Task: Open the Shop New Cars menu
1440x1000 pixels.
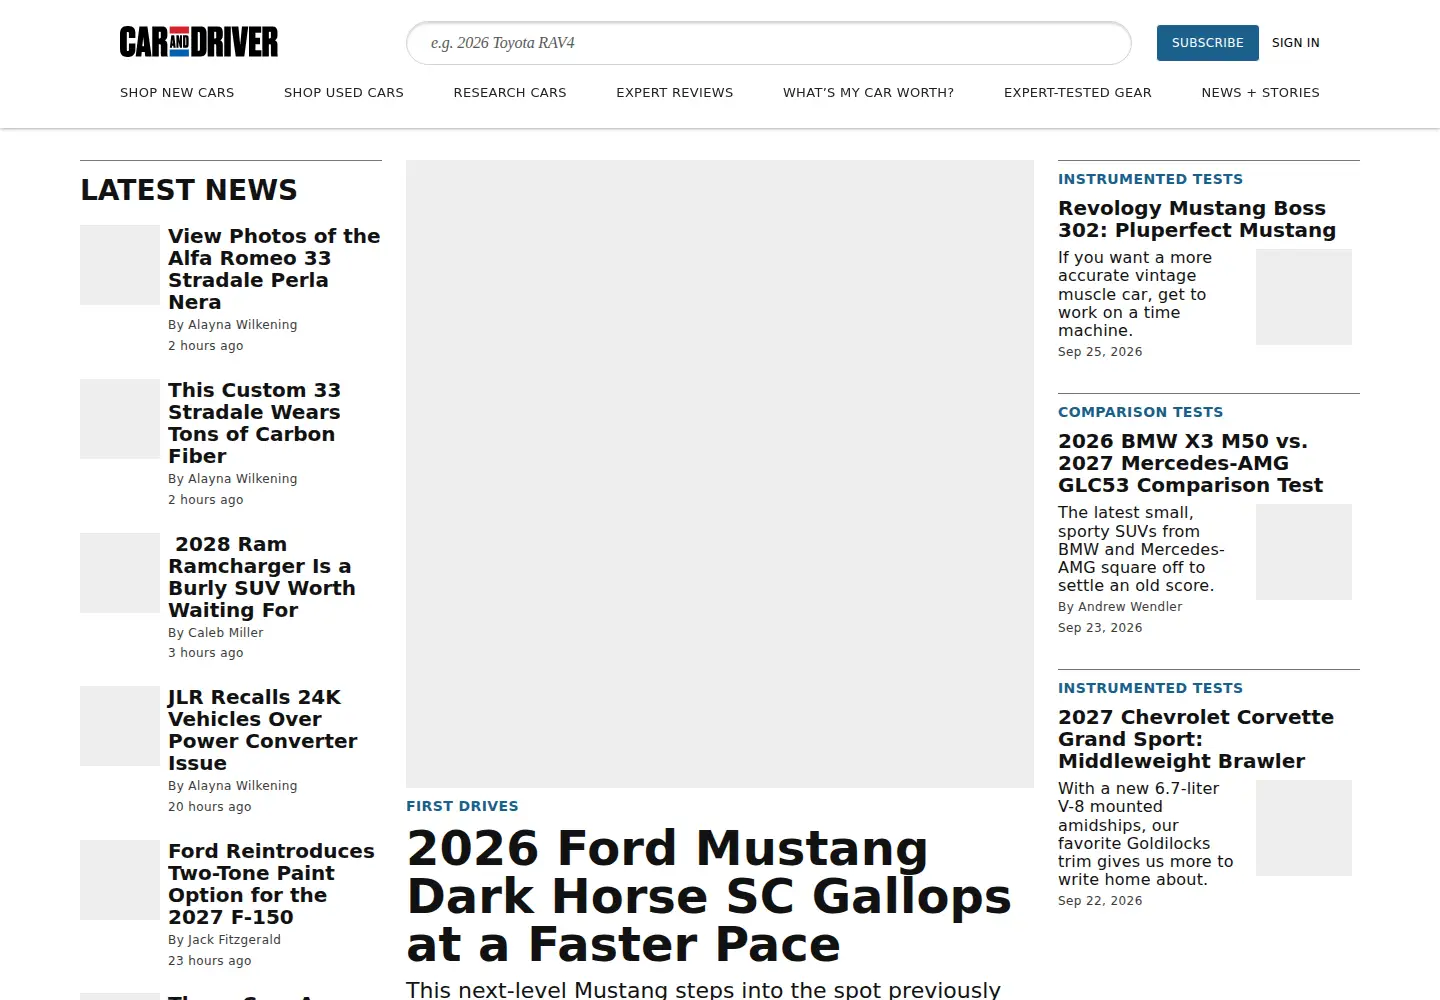Action: pyautogui.click(x=177, y=92)
